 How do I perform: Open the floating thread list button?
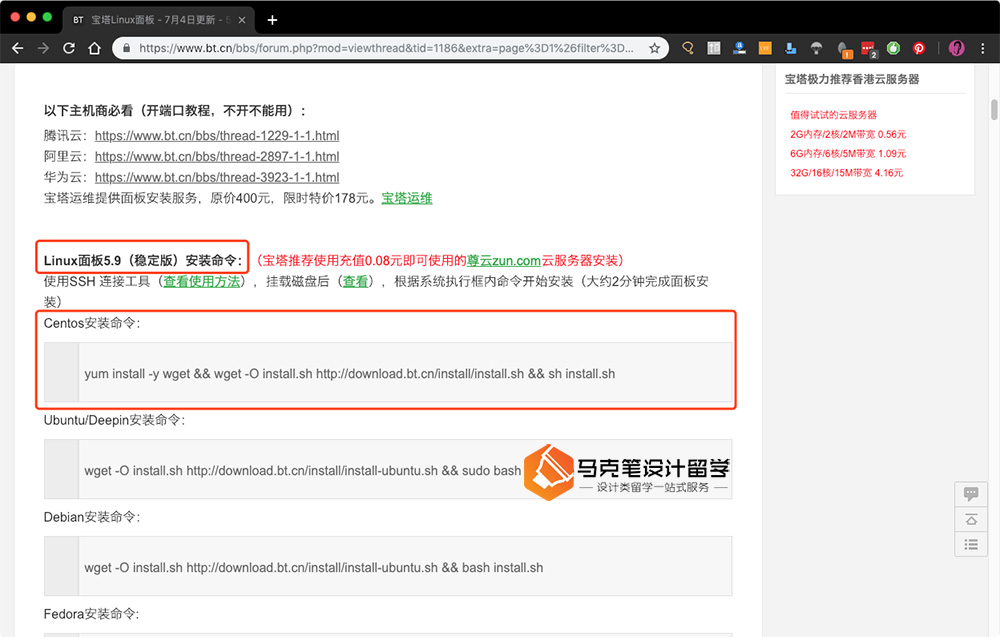click(971, 545)
